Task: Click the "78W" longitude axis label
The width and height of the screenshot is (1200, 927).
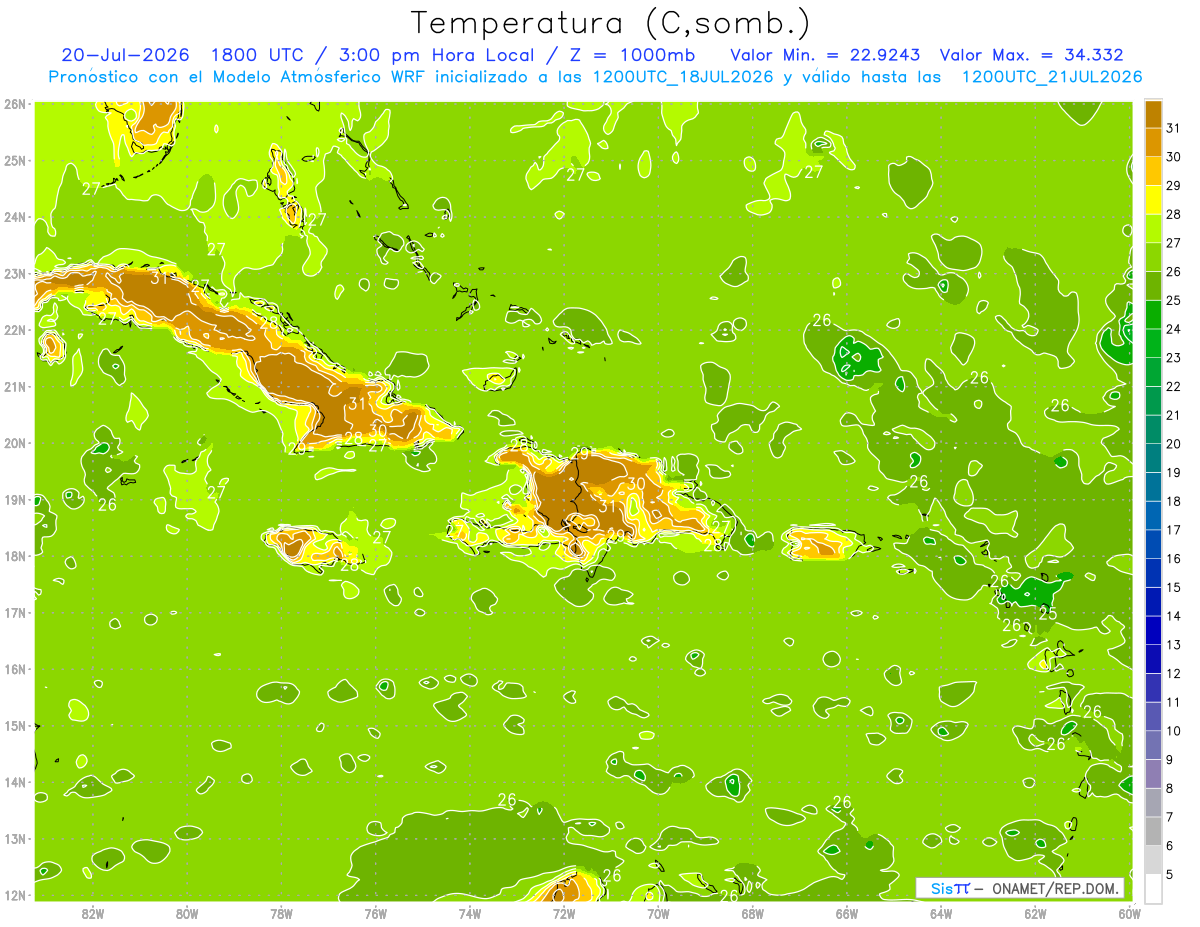Action: click(x=281, y=912)
